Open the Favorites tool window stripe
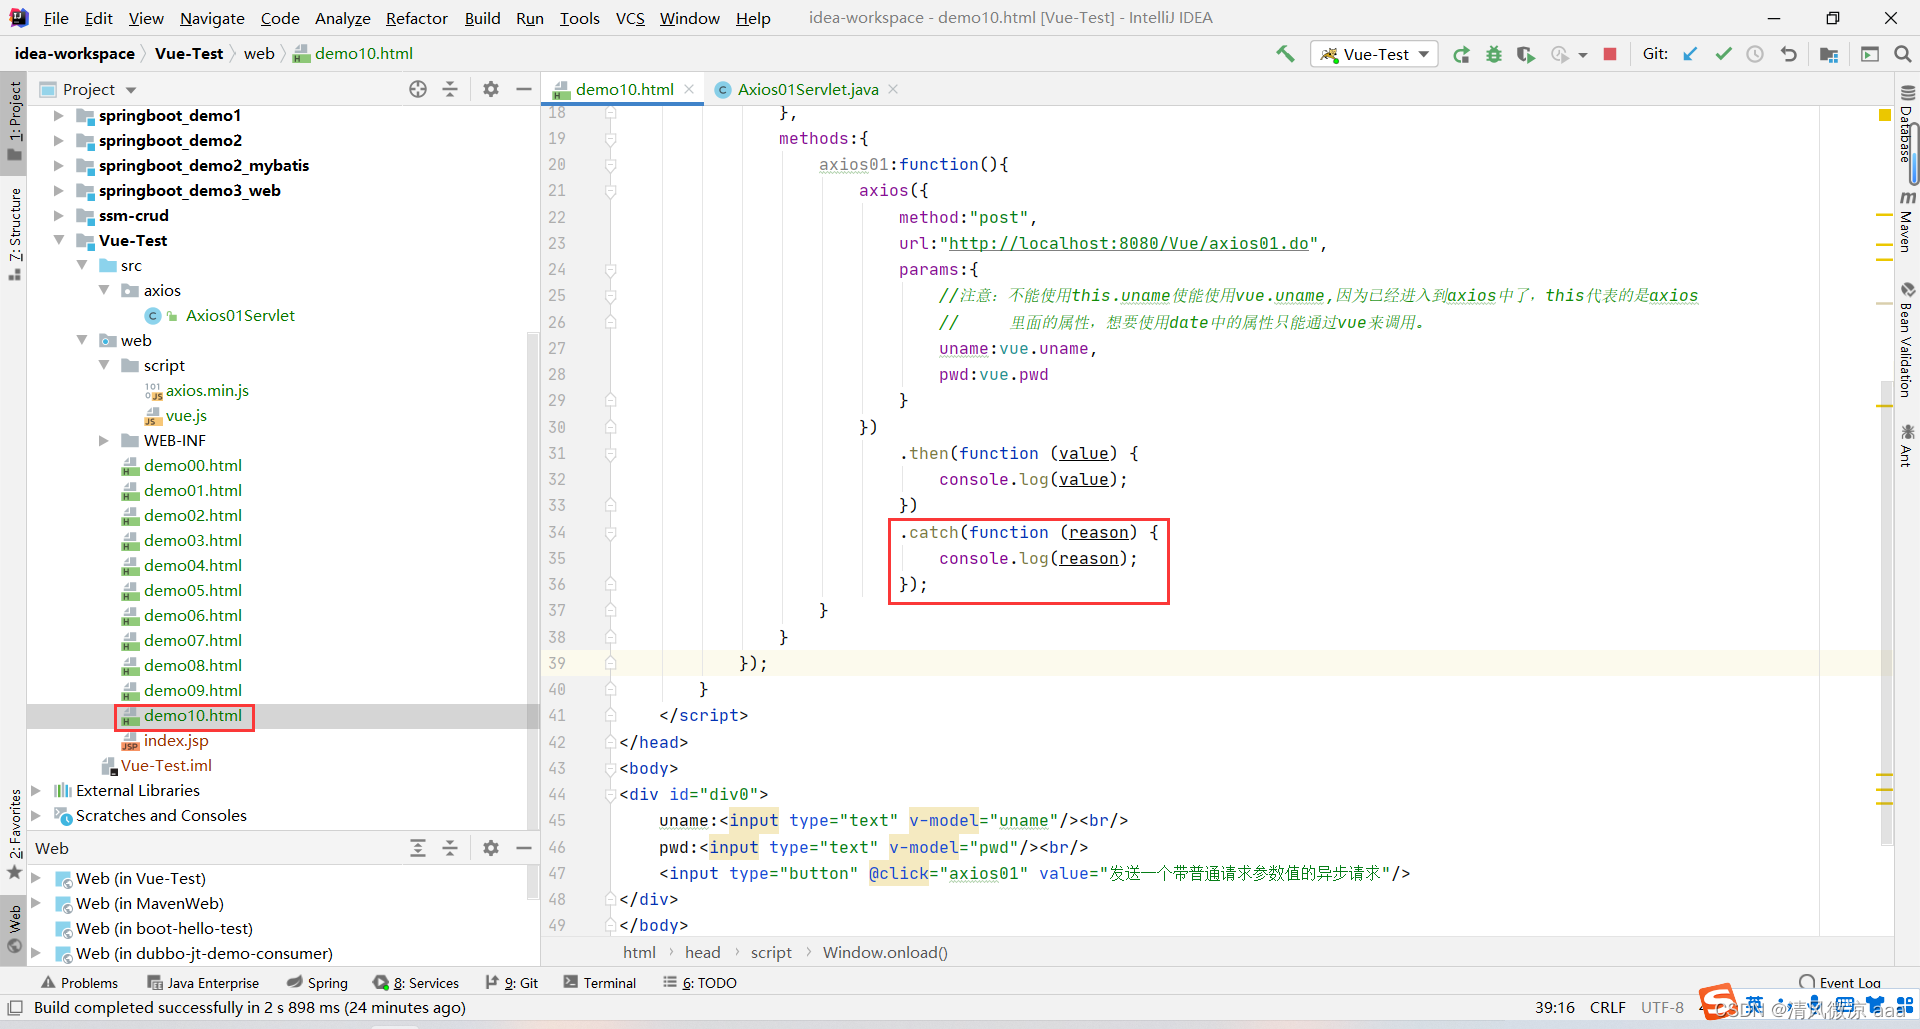This screenshot has height=1029, width=1920. tap(14, 834)
